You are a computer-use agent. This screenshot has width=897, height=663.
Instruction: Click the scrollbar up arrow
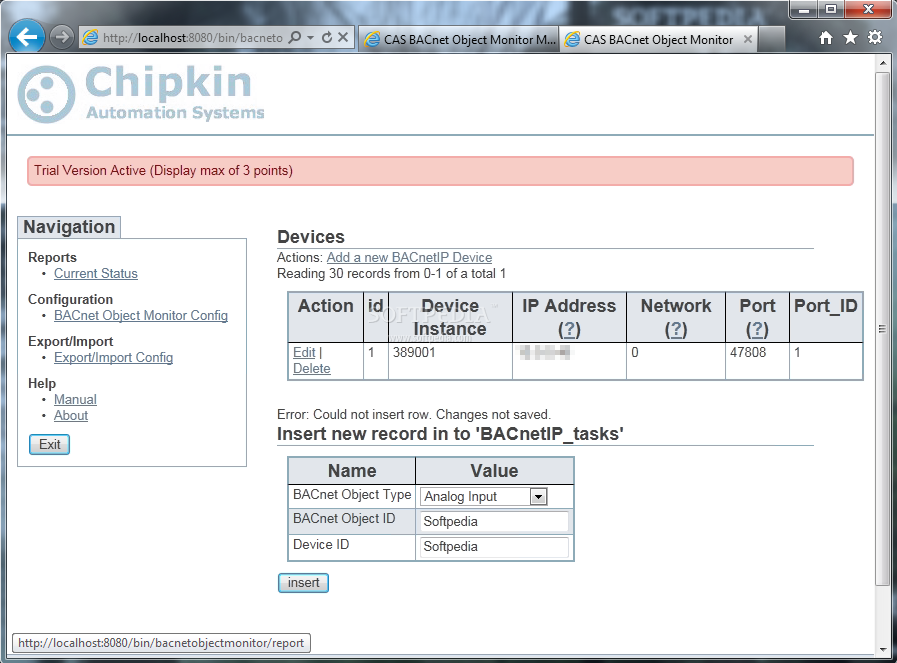point(883,63)
